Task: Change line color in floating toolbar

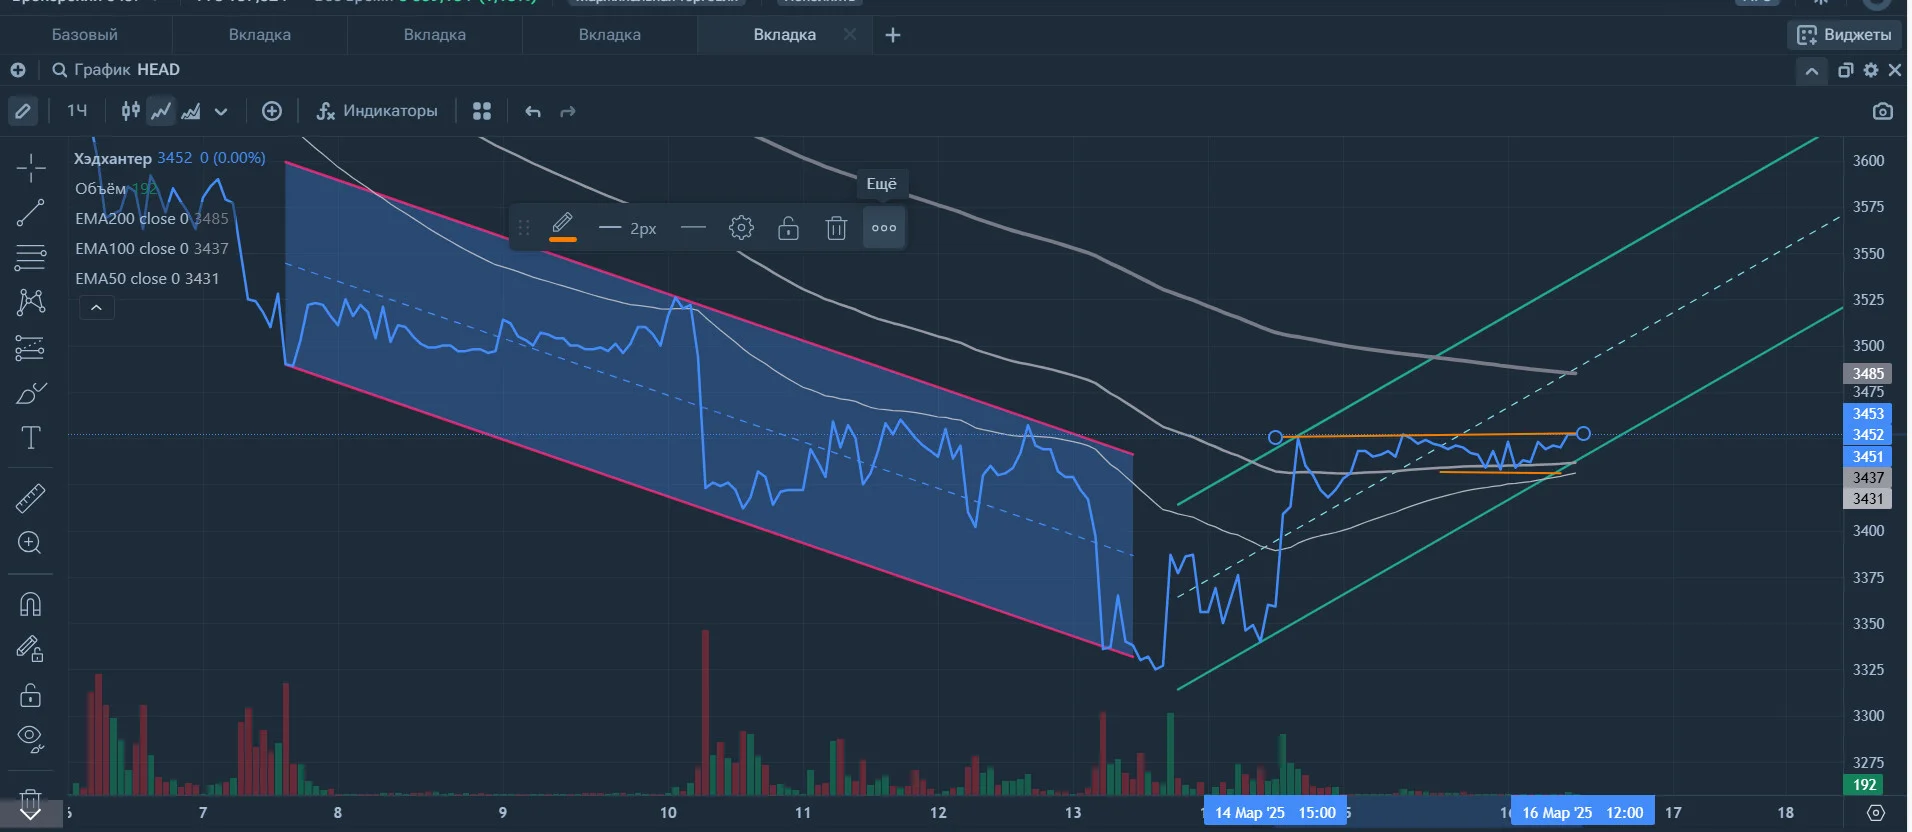Action: [563, 227]
